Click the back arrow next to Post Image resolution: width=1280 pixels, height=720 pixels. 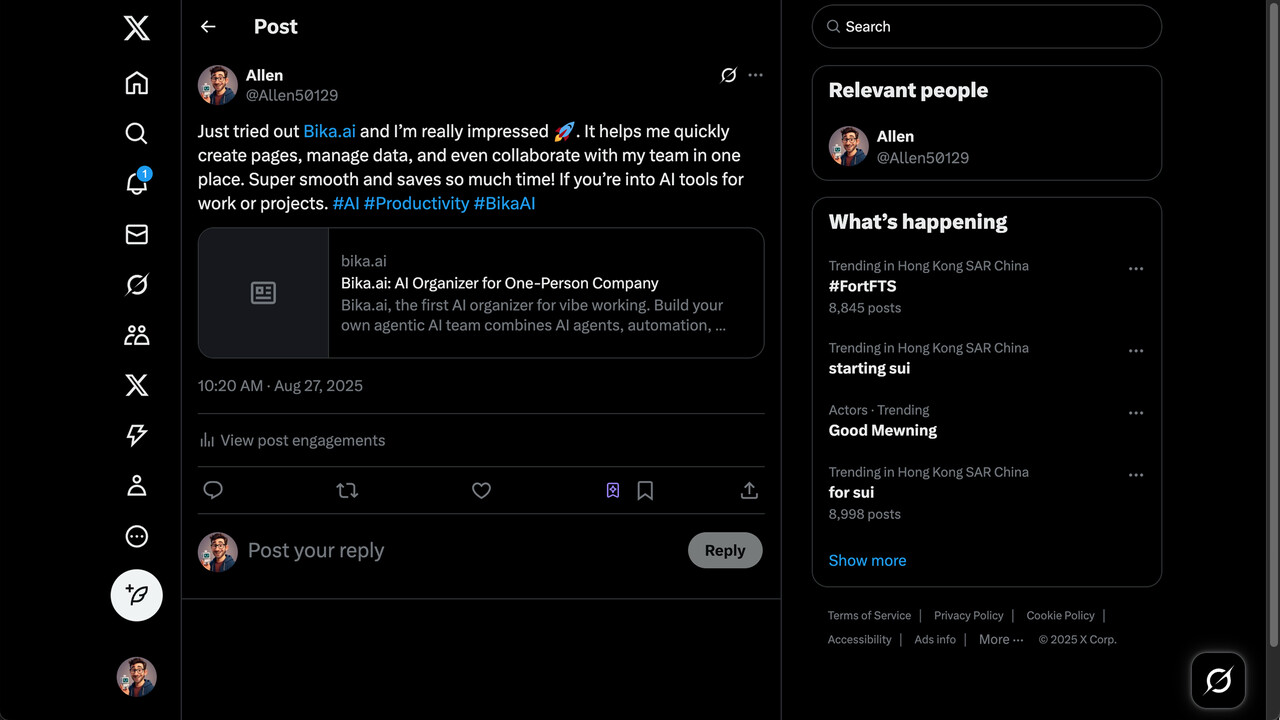coord(208,27)
